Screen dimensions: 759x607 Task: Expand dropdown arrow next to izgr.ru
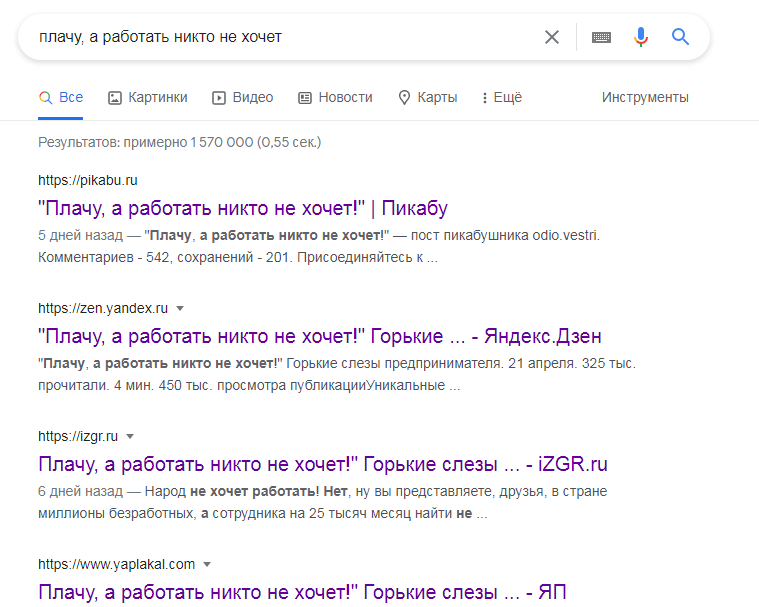[x=129, y=436]
